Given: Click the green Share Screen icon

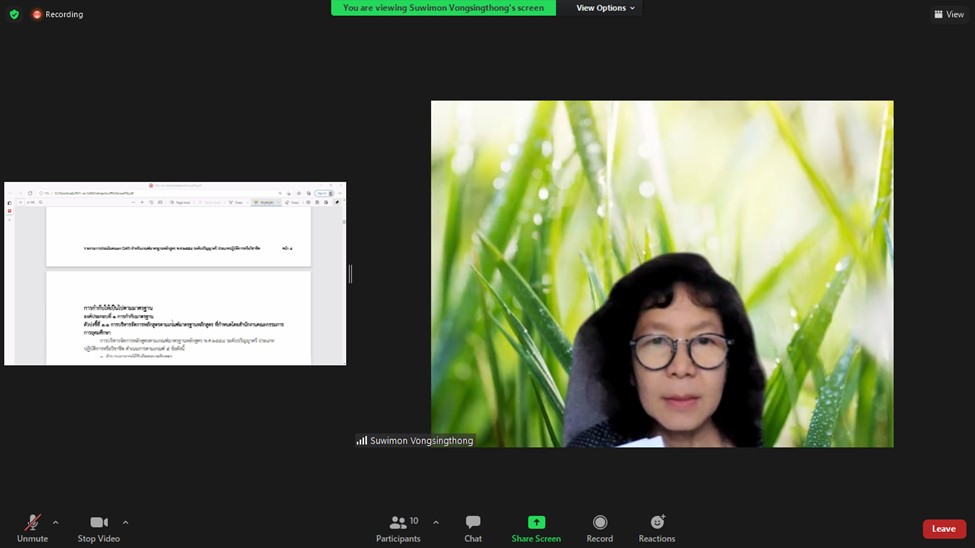Looking at the screenshot, I should pos(536,522).
